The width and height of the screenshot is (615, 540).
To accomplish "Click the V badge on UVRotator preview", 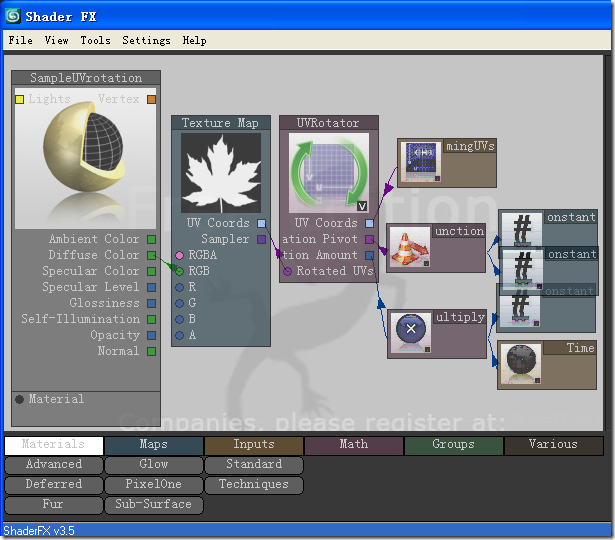I will coord(362,206).
